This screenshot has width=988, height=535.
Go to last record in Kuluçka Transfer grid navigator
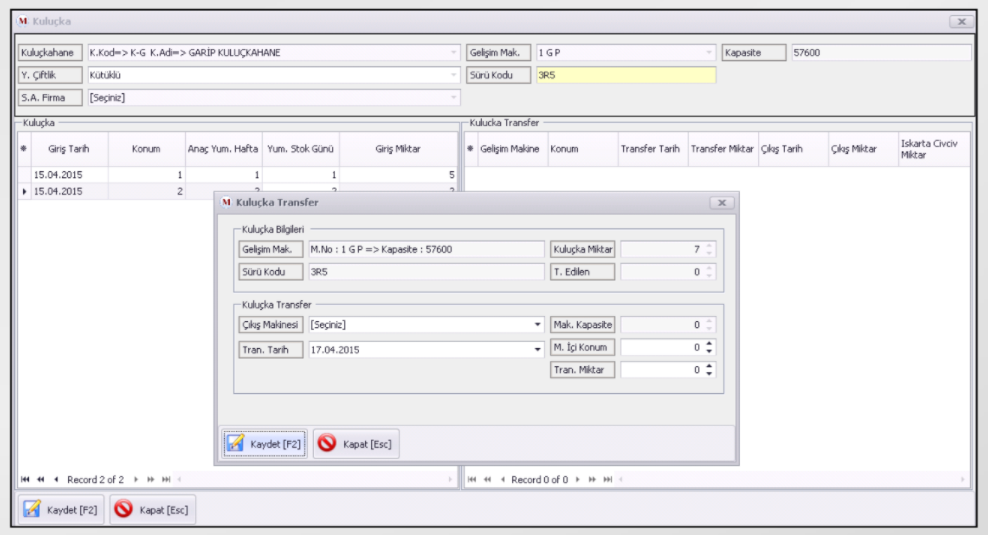point(608,480)
